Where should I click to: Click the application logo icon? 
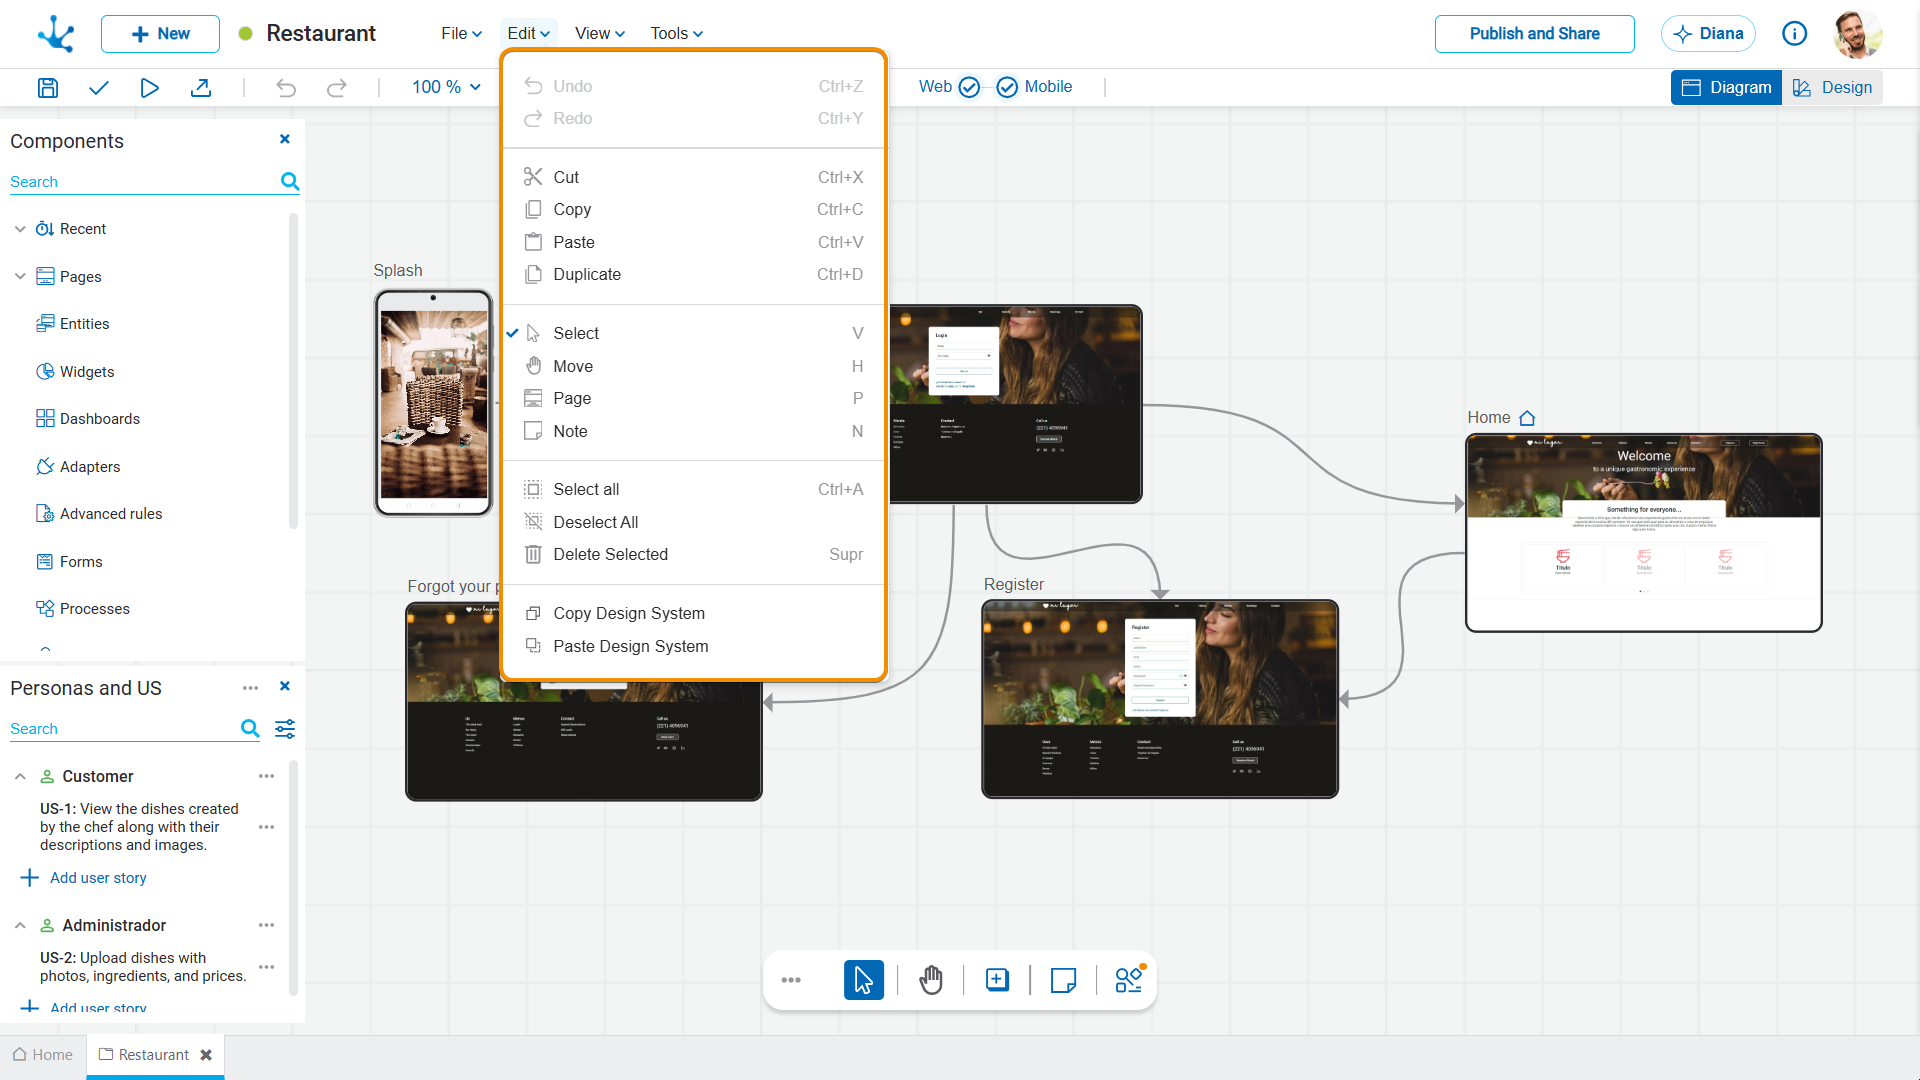click(56, 33)
